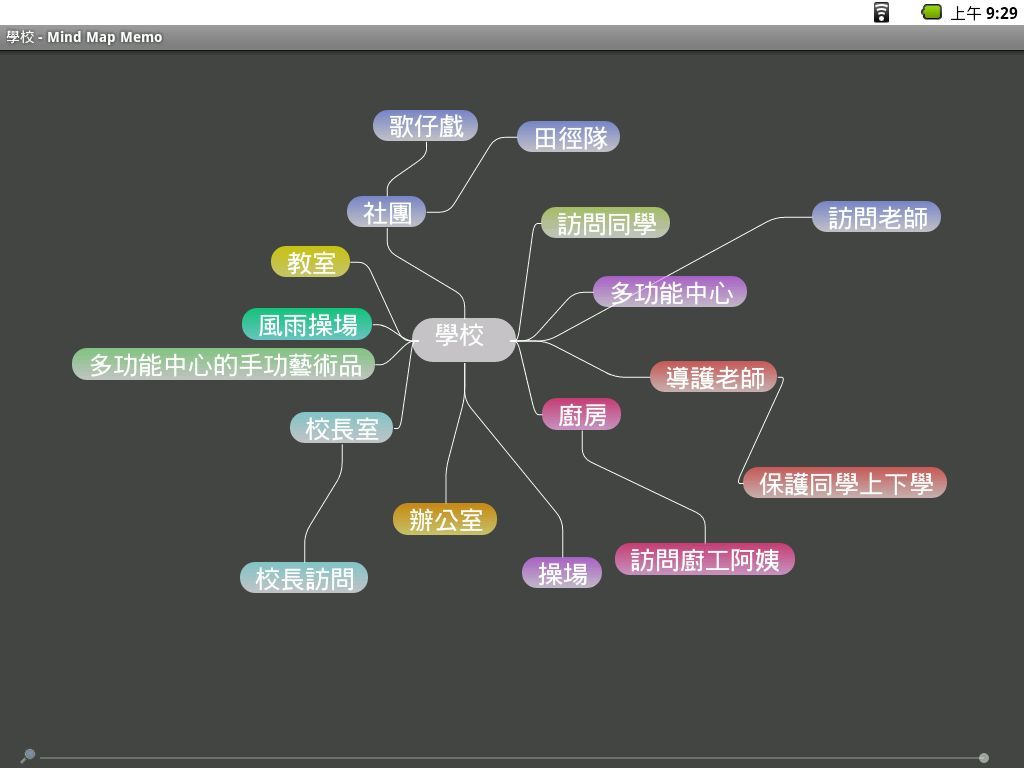The width and height of the screenshot is (1024, 768).
Task: Click the storage device icon in status bar
Action: pos(881,12)
